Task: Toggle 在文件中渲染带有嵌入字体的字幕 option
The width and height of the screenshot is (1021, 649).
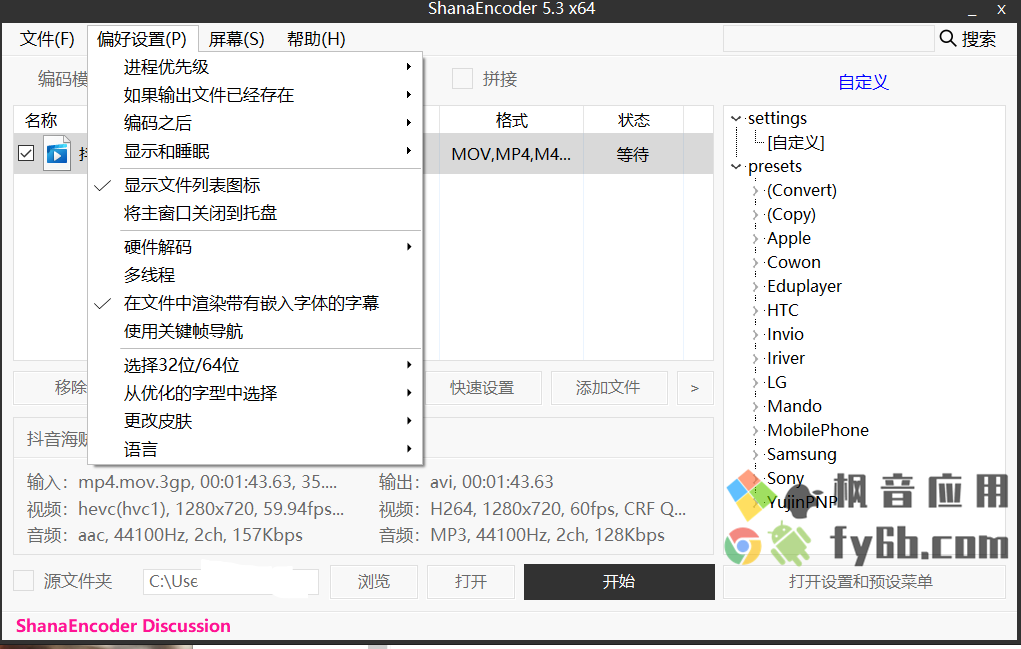Action: (x=255, y=303)
